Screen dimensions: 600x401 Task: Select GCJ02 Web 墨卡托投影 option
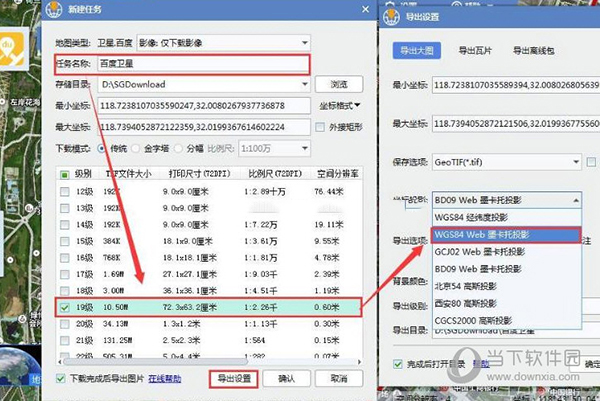[507, 252]
